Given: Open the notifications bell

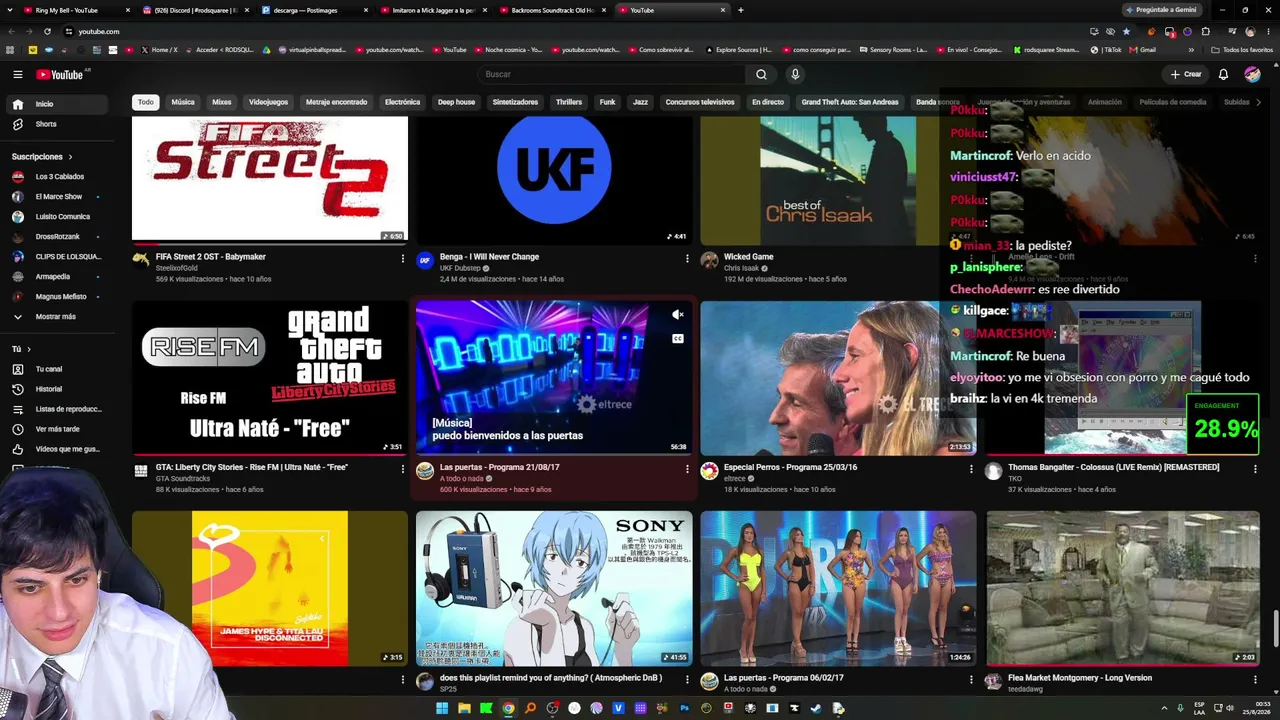Looking at the screenshot, I should pos(1223,74).
